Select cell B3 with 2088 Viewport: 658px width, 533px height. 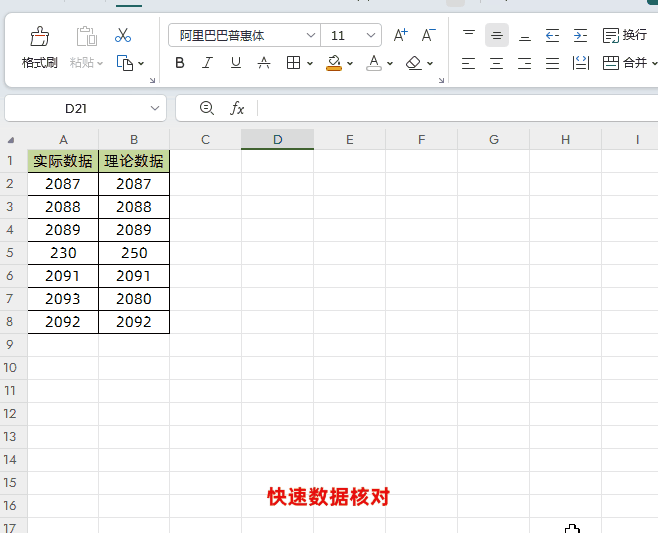[x=134, y=207]
